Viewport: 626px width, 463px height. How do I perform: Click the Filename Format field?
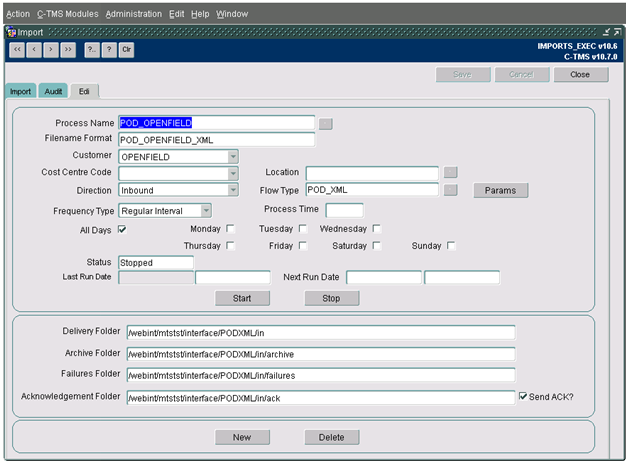[x=216, y=140]
